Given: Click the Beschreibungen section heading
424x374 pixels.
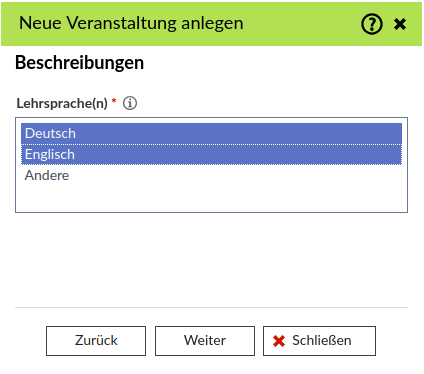Looking at the screenshot, I should coord(79,63).
